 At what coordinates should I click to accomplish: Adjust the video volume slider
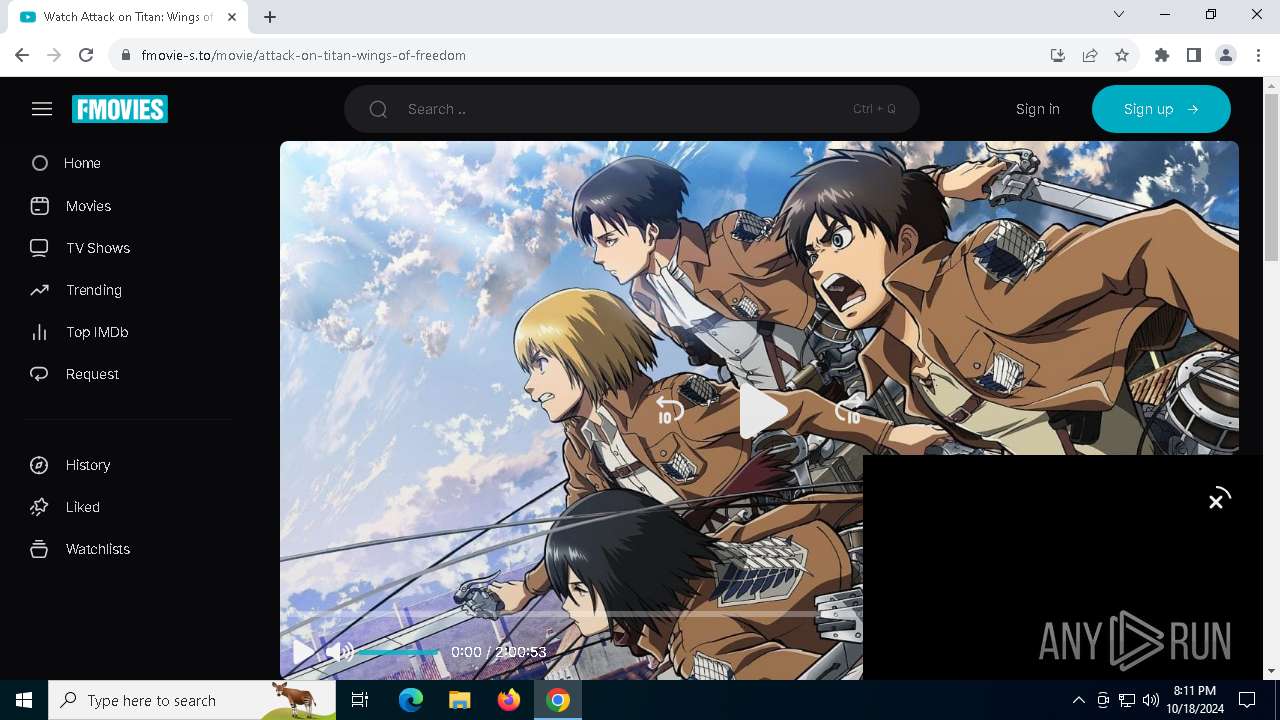point(398,652)
